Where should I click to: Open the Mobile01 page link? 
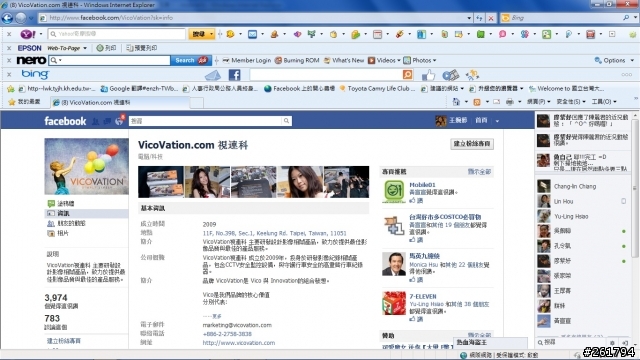422,184
